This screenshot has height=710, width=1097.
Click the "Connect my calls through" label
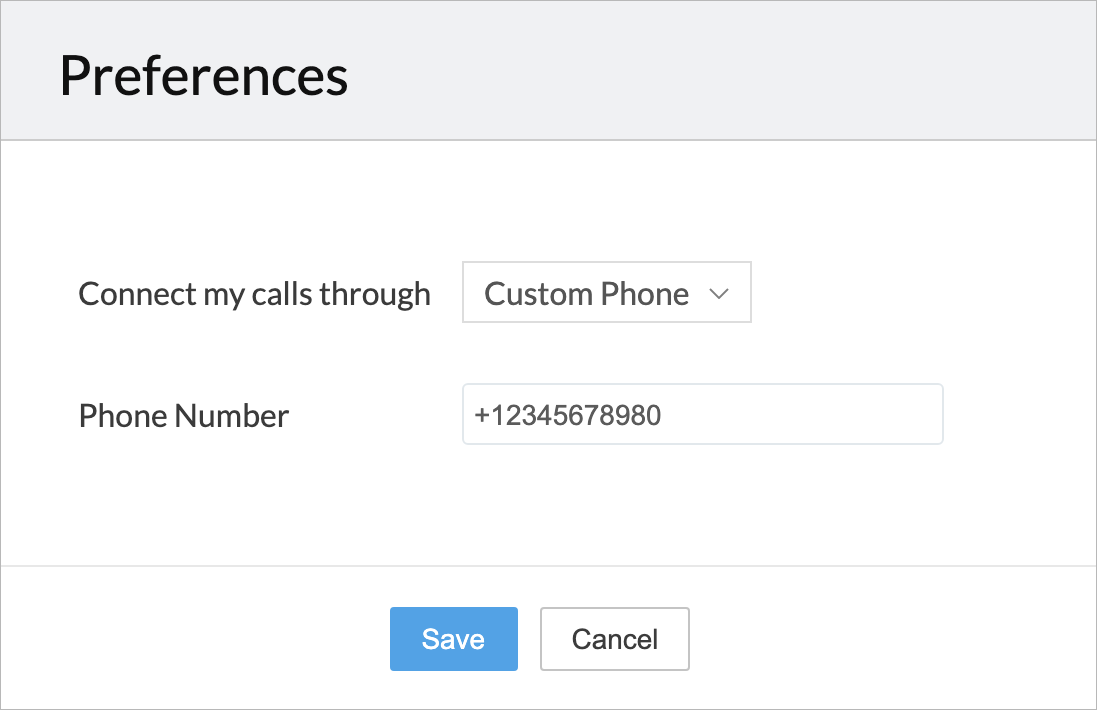pos(254,294)
